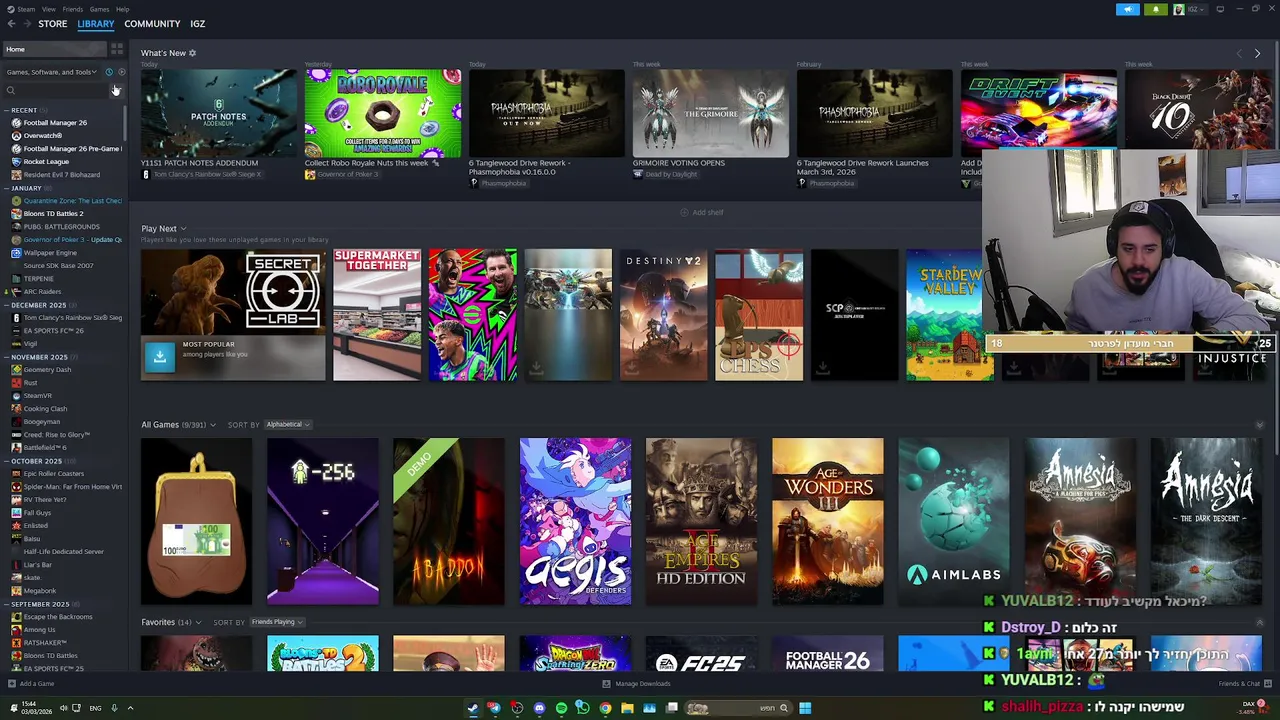This screenshot has width=1280, height=720.
Task: Open the IGZ profile tab
Action: click(198, 24)
